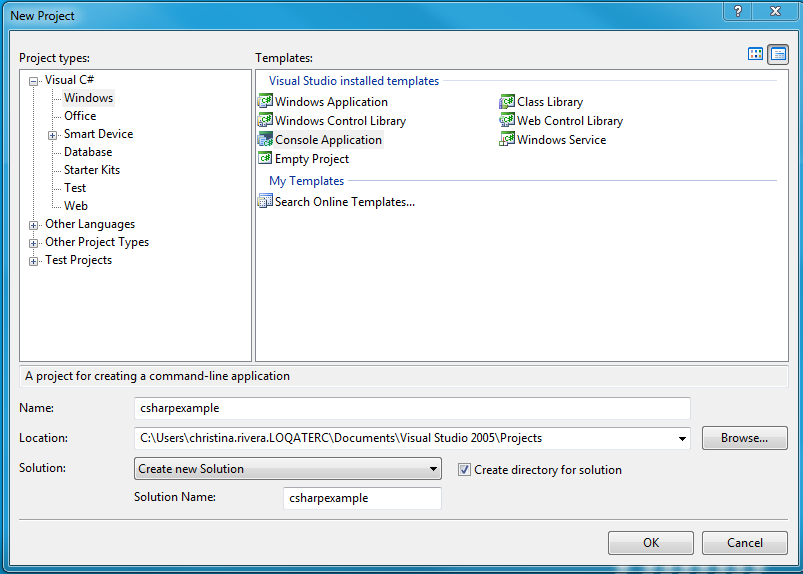Image resolution: width=803 pixels, height=574 pixels.
Task: Open the Solution combo box
Action: point(288,469)
